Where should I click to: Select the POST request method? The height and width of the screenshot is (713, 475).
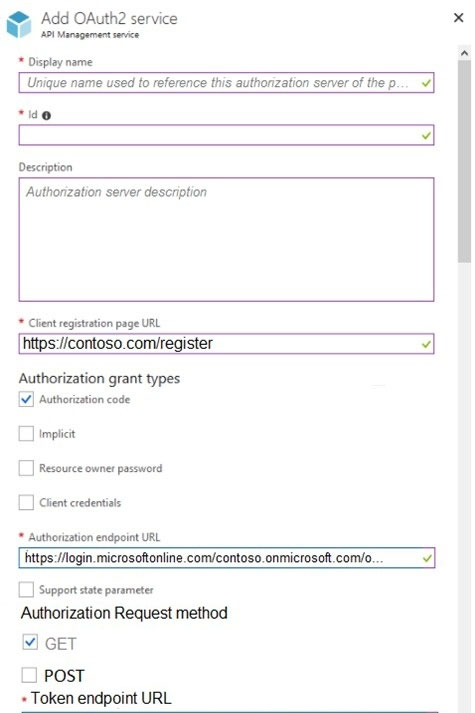(29, 675)
